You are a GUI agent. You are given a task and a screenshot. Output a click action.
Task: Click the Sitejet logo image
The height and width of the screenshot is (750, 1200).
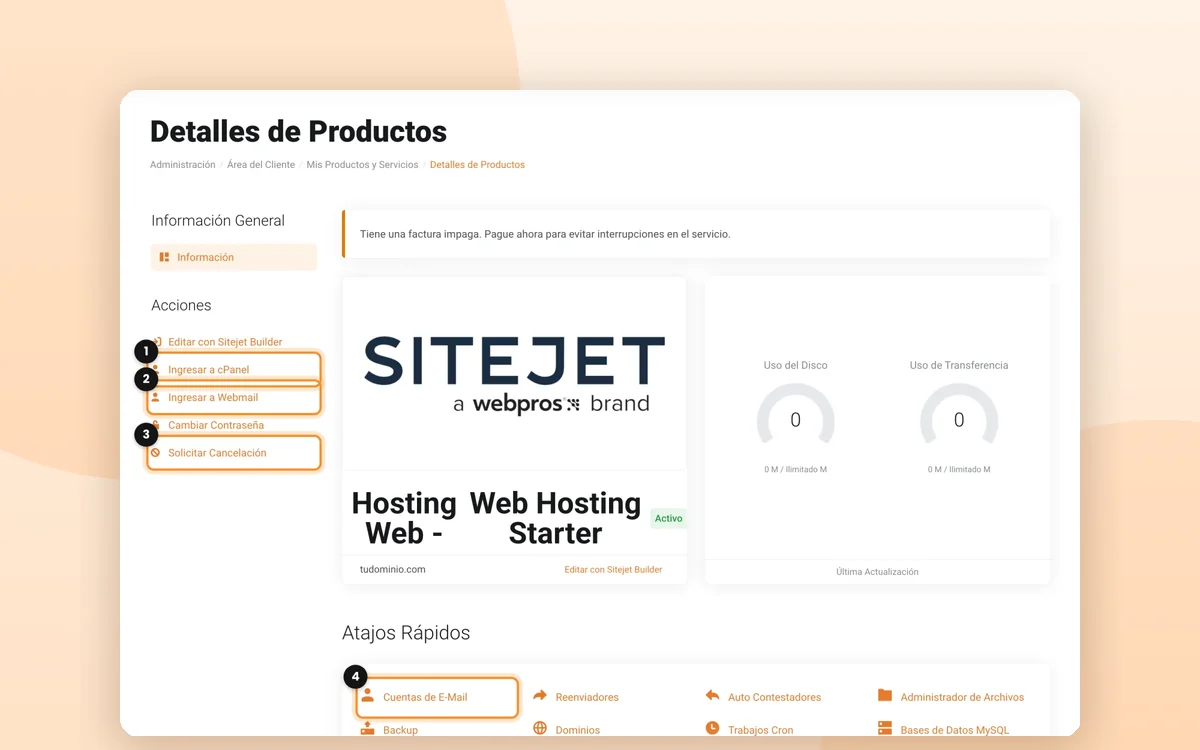coord(514,374)
